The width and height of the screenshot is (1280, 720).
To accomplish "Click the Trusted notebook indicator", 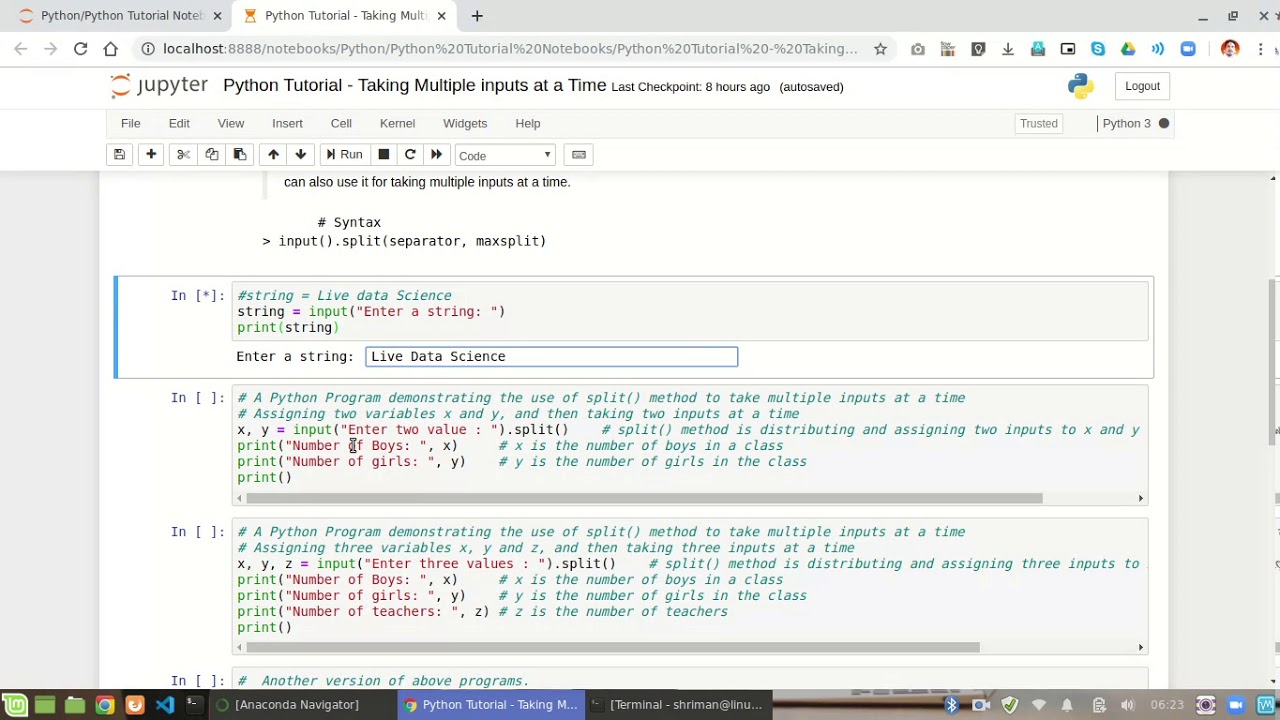I will click(x=1039, y=123).
